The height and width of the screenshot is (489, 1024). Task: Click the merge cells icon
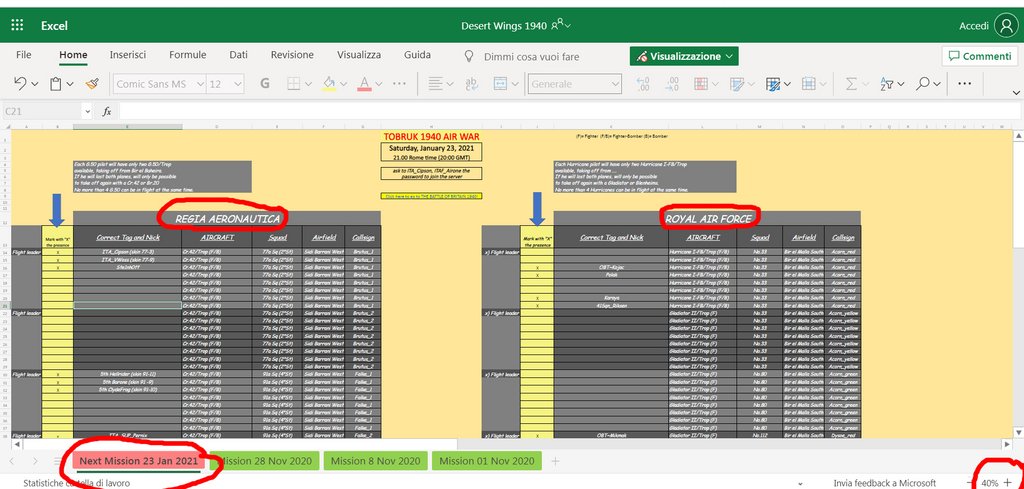500,84
